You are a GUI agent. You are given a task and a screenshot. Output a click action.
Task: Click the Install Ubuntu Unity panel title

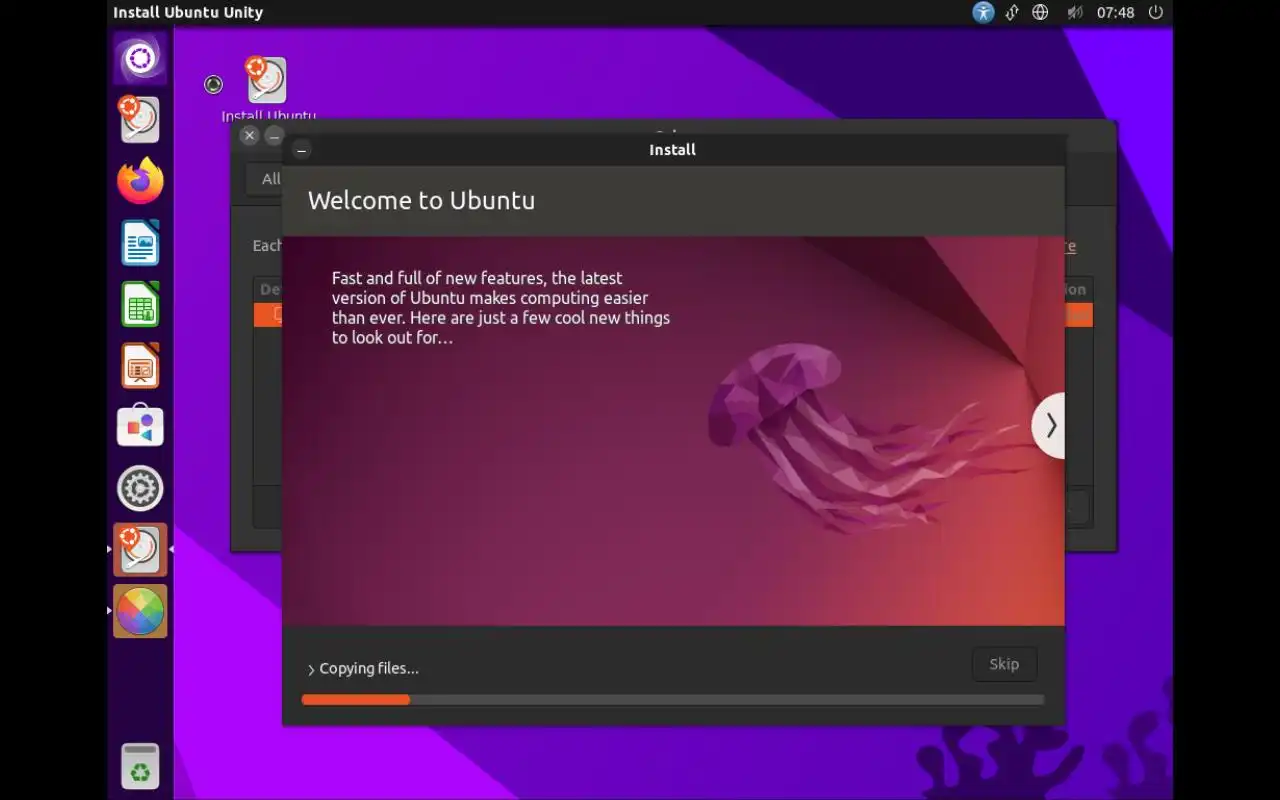pos(188,12)
